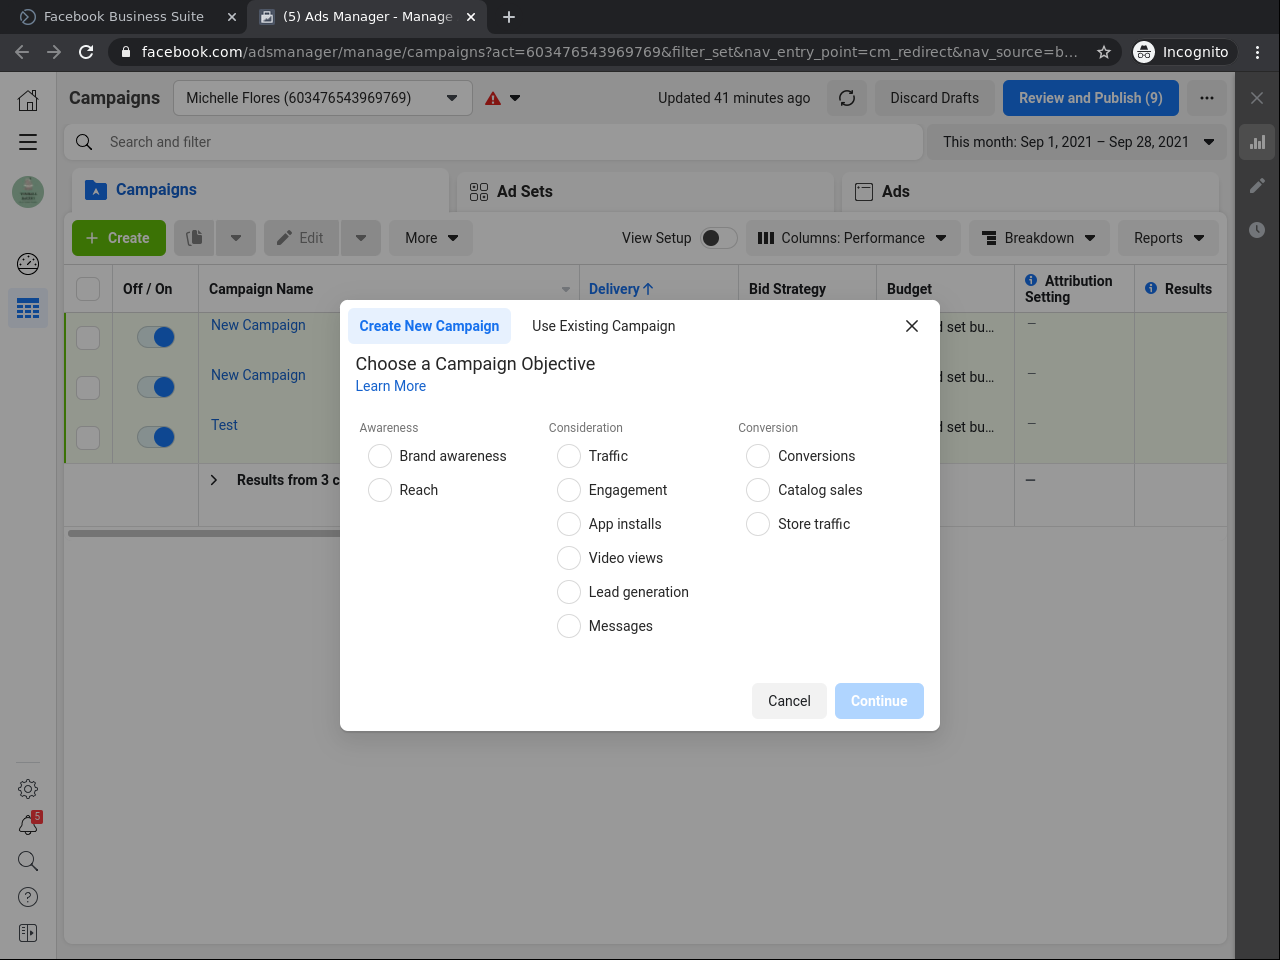Screen dimensions: 1280x960
Task: Go back with the browser back arrow
Action: [22, 52]
